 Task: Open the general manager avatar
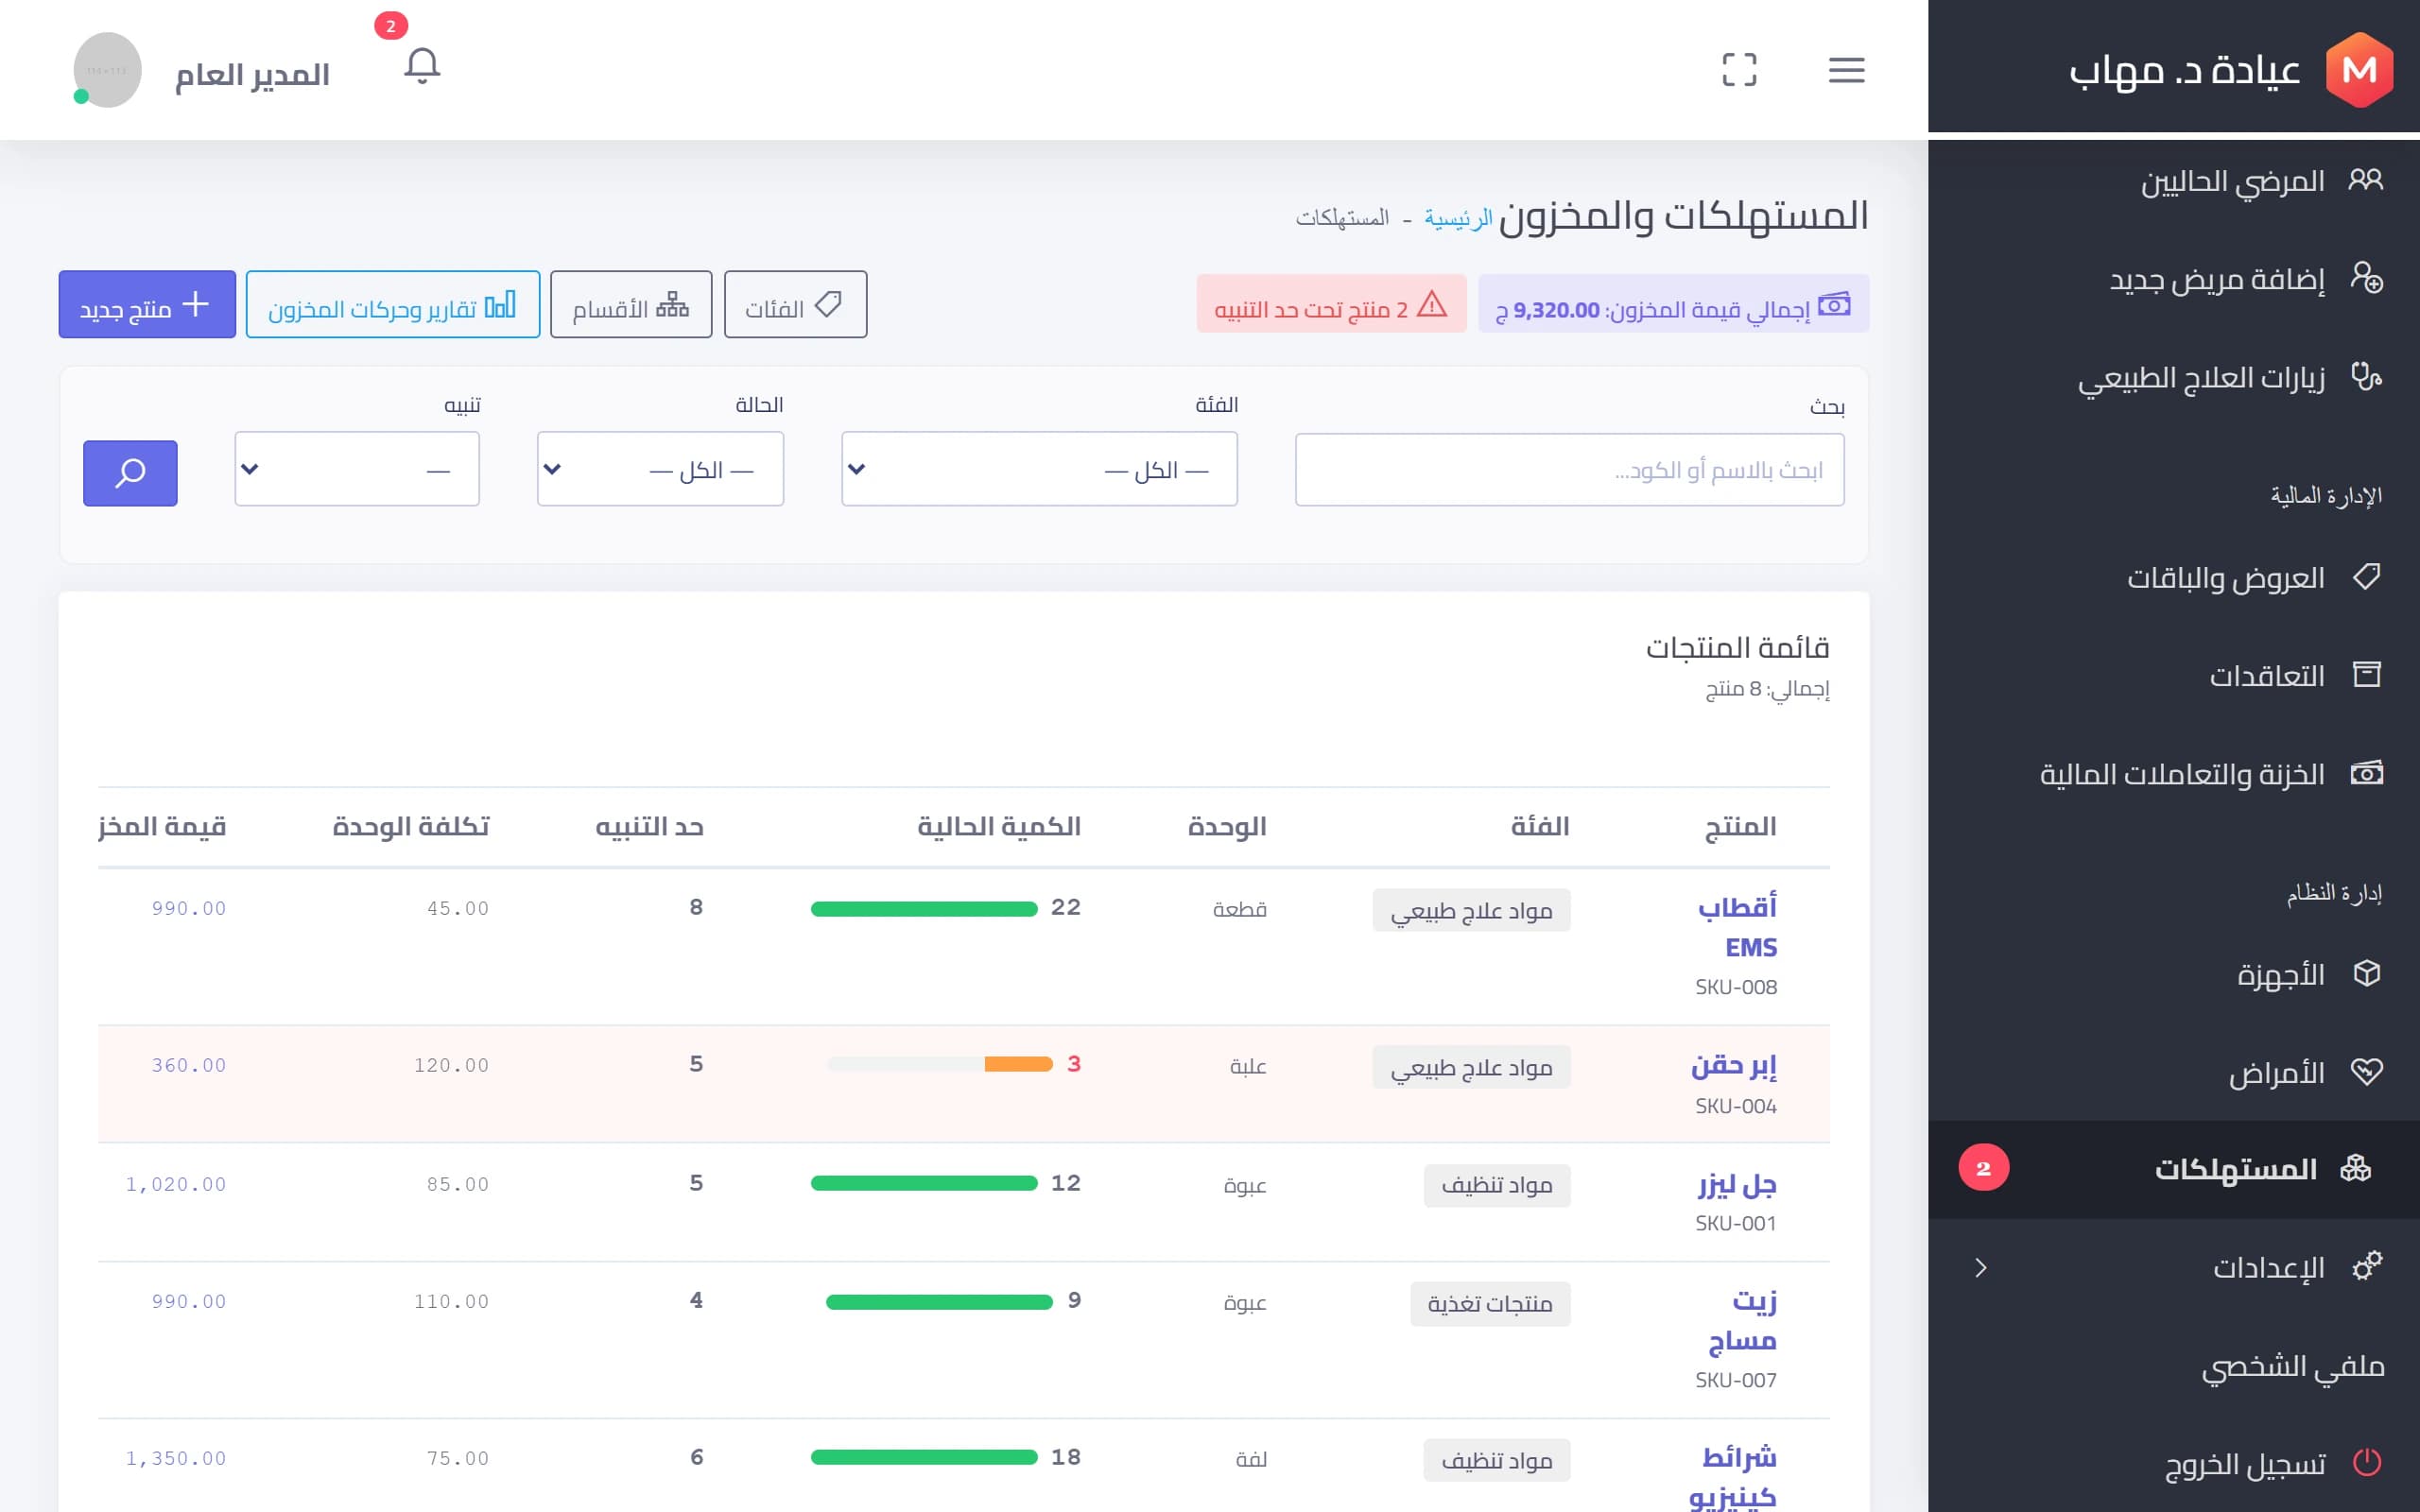tap(107, 70)
